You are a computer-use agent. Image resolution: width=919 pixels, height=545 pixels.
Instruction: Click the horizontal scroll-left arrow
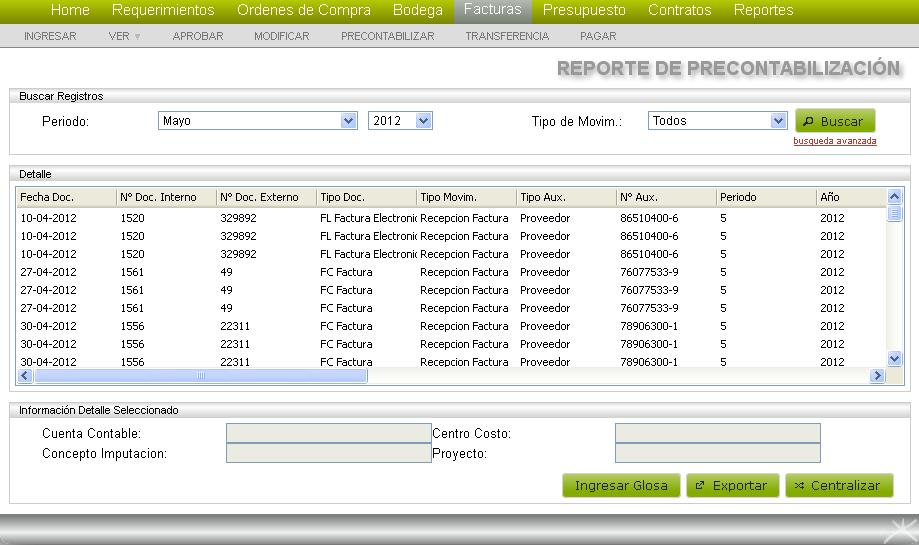click(x=25, y=376)
